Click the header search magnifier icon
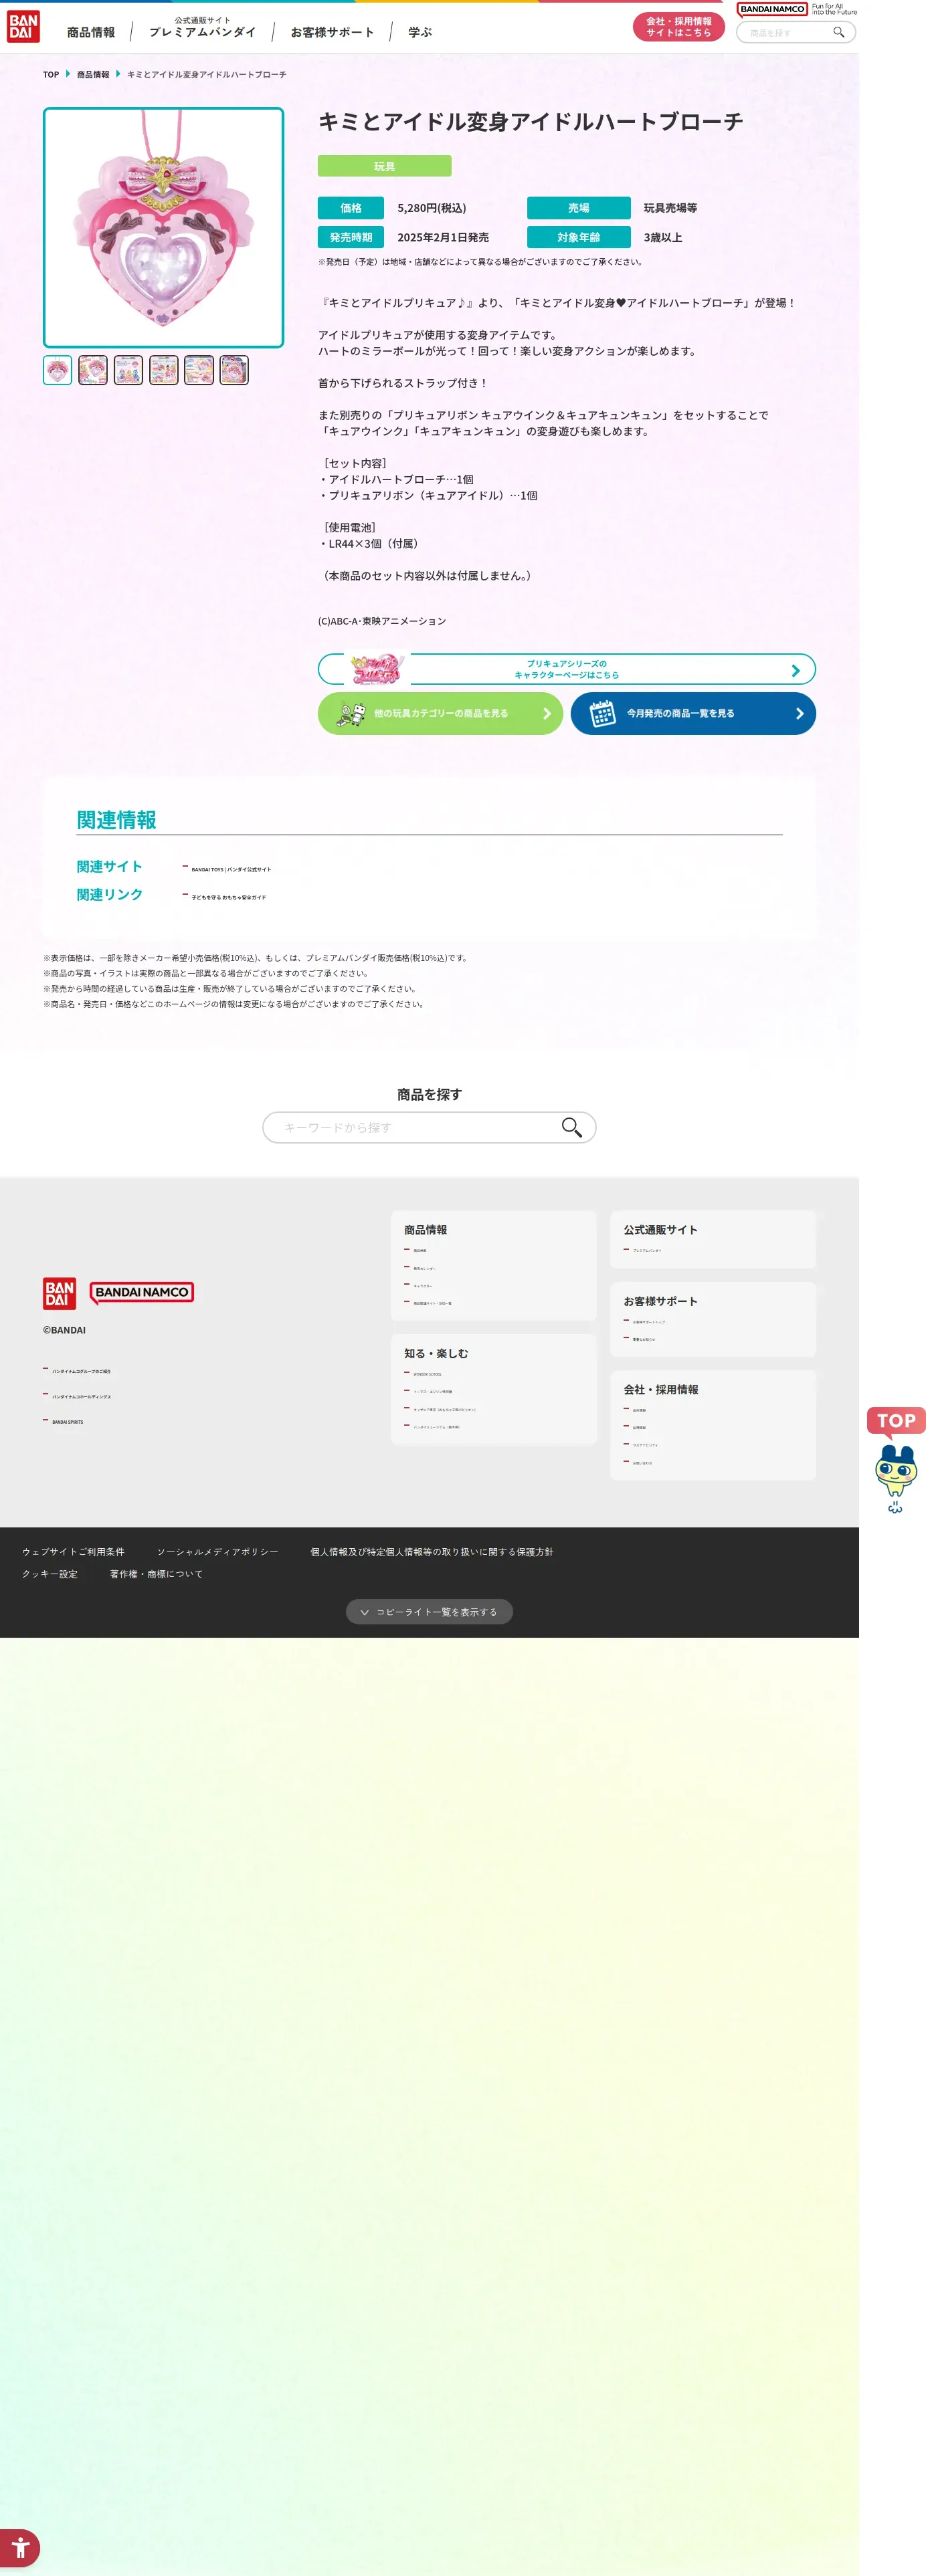Viewport: 926px width, 2576px height. tap(839, 32)
